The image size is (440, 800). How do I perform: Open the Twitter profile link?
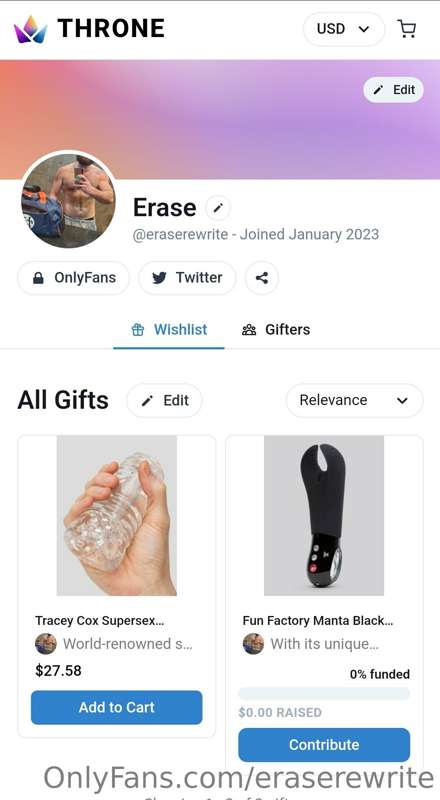coord(187,278)
